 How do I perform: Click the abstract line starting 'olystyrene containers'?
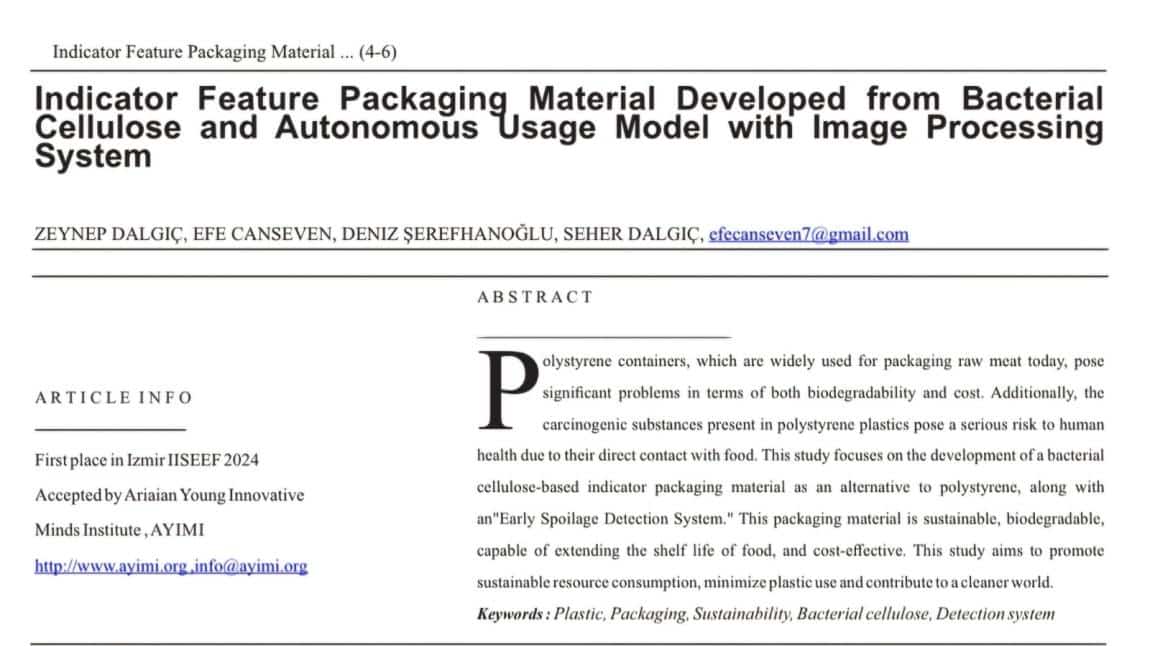click(x=823, y=361)
